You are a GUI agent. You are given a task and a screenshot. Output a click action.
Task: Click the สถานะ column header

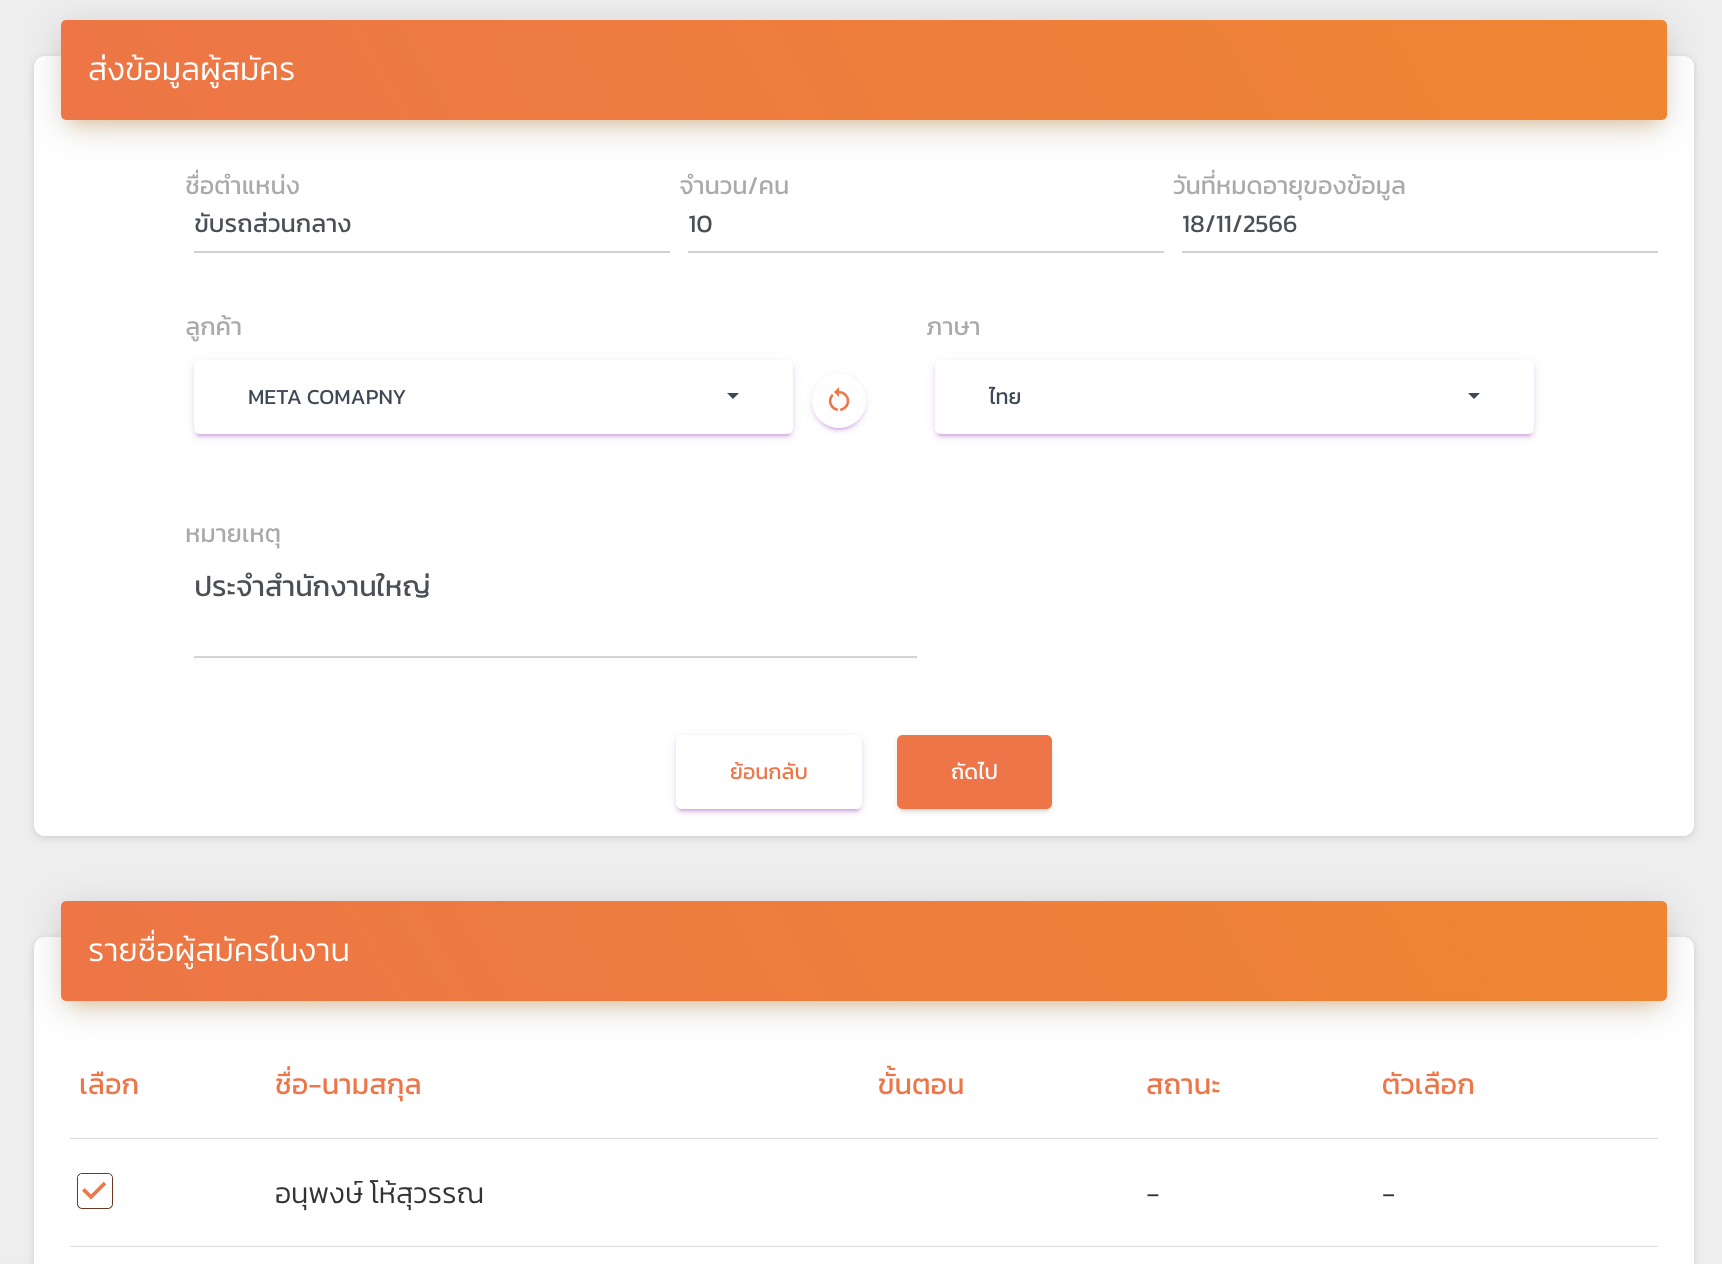1183,1085
